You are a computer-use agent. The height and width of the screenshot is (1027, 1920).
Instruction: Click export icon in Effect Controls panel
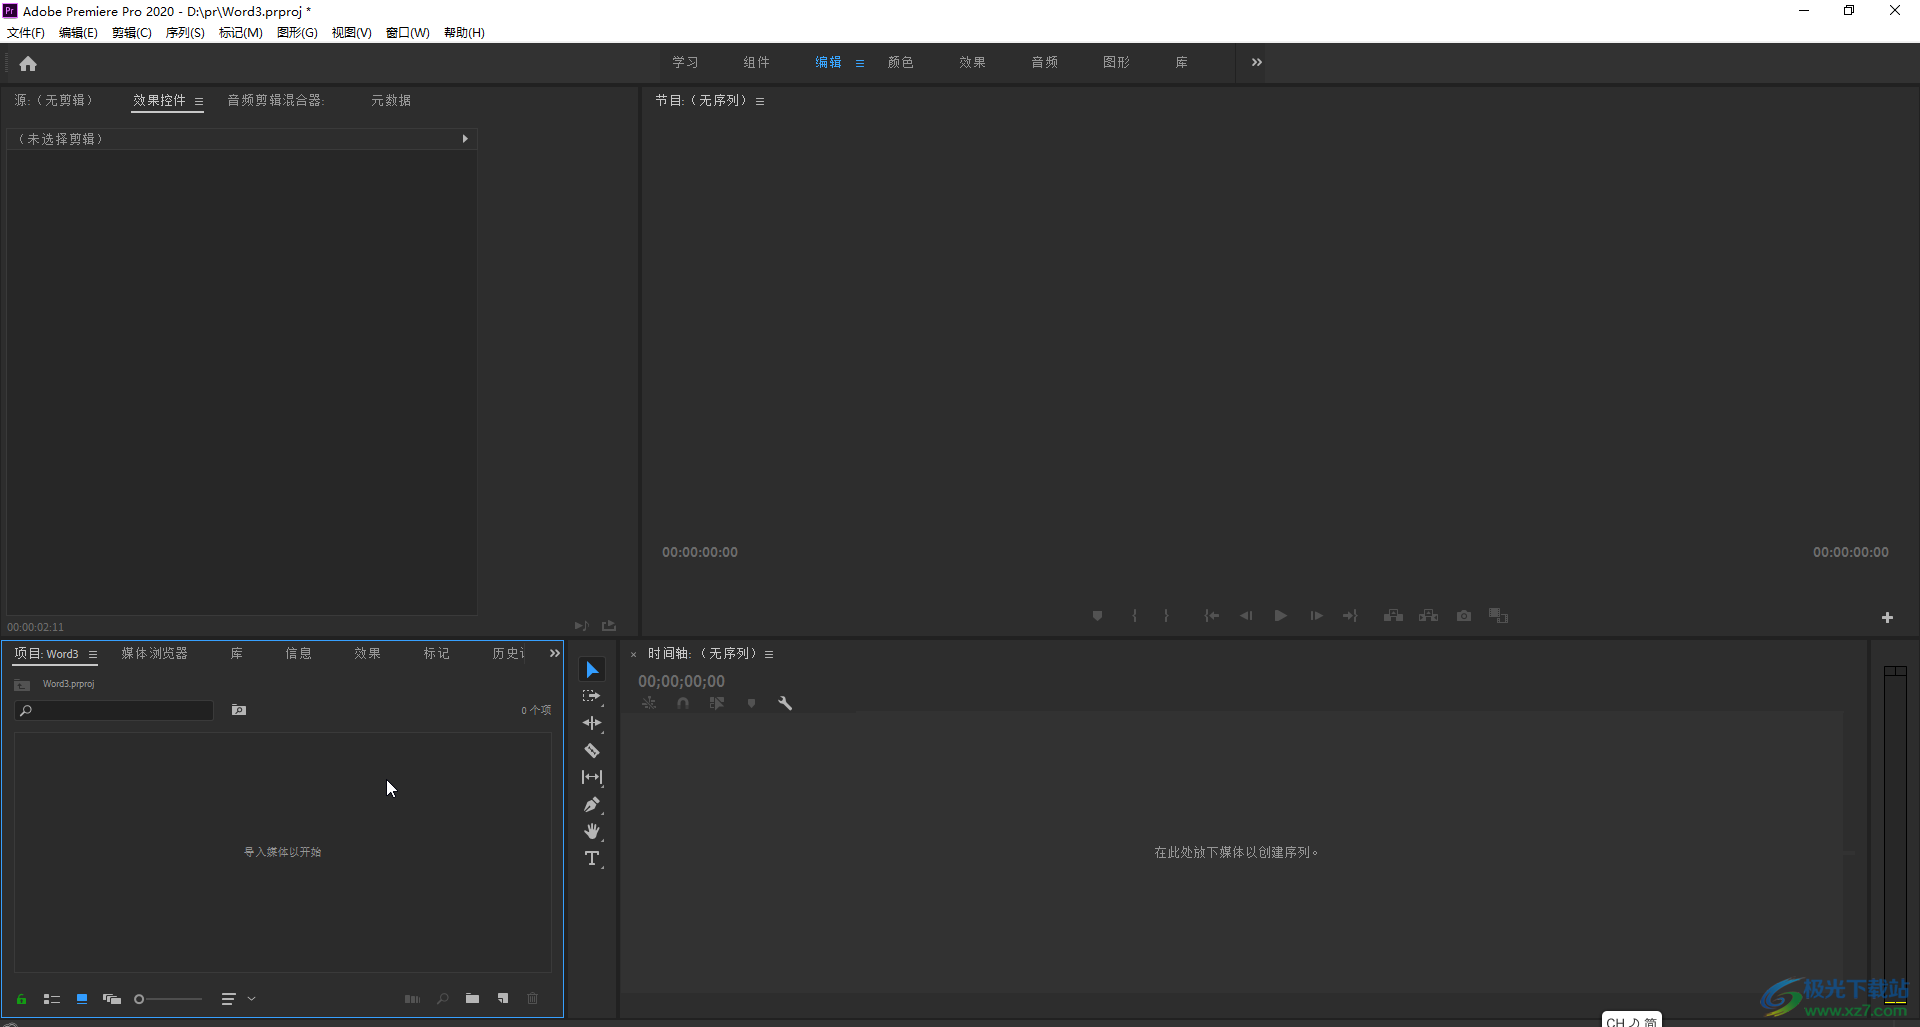click(x=609, y=626)
